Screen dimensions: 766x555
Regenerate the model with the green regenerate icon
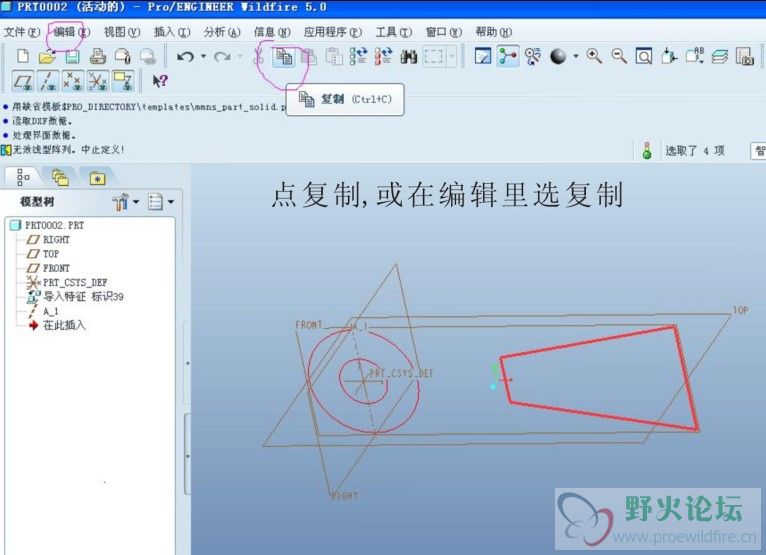point(359,57)
